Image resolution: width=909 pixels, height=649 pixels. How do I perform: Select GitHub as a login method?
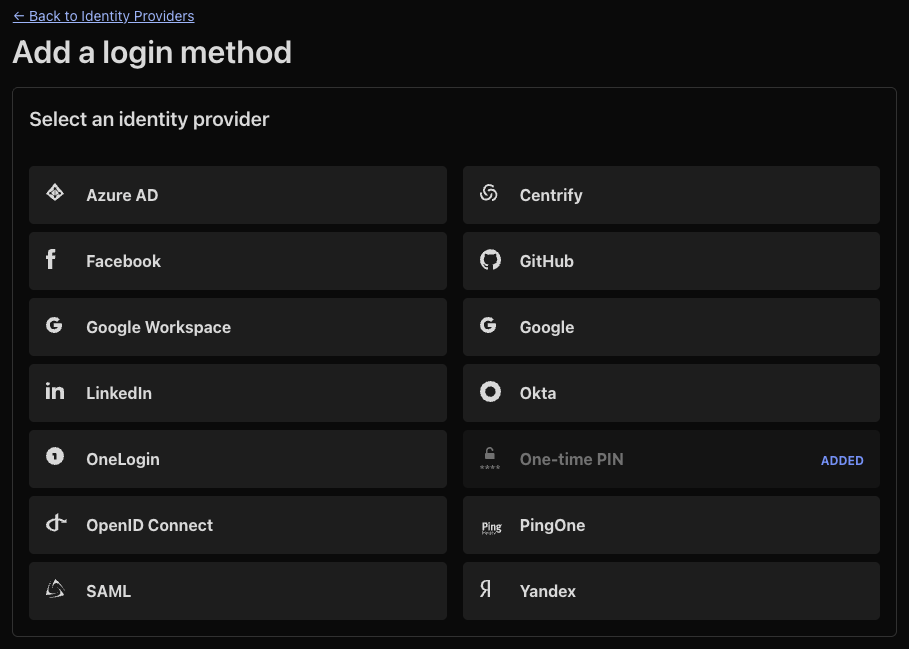[x=670, y=260]
